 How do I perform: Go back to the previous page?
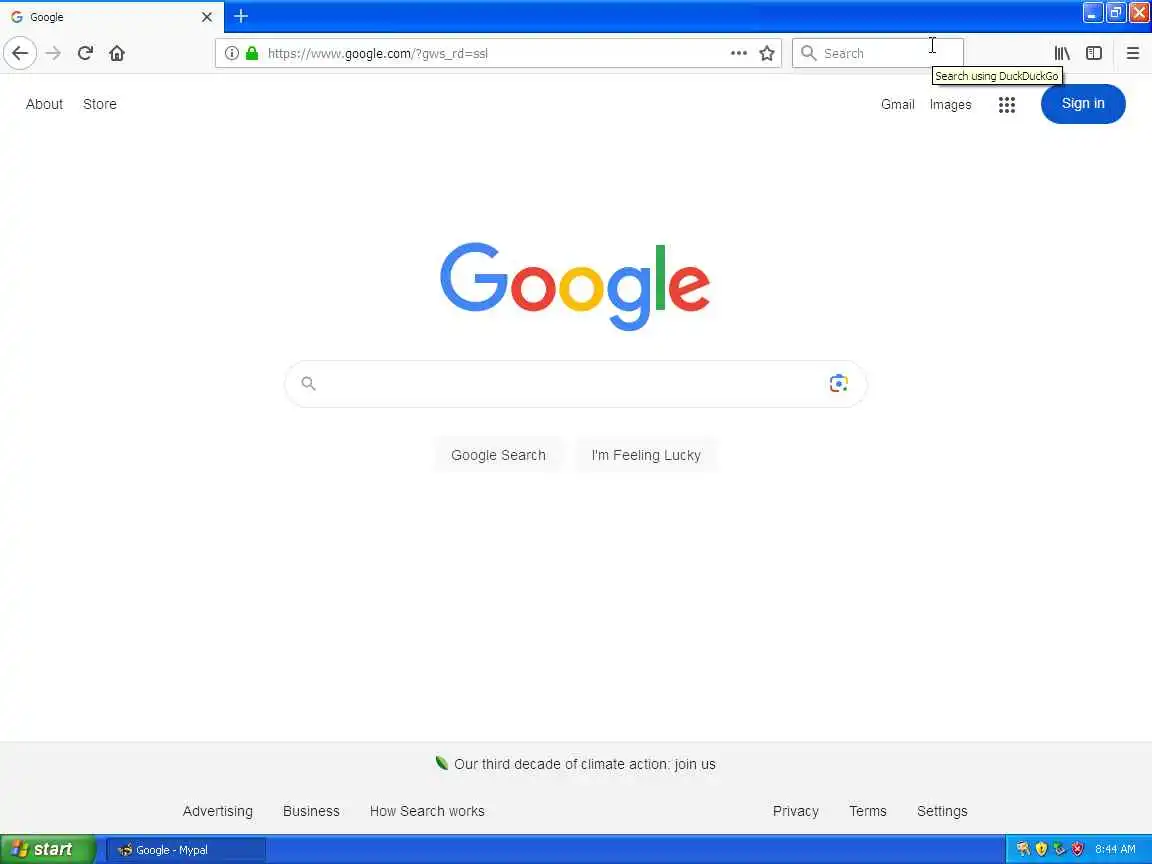click(20, 53)
